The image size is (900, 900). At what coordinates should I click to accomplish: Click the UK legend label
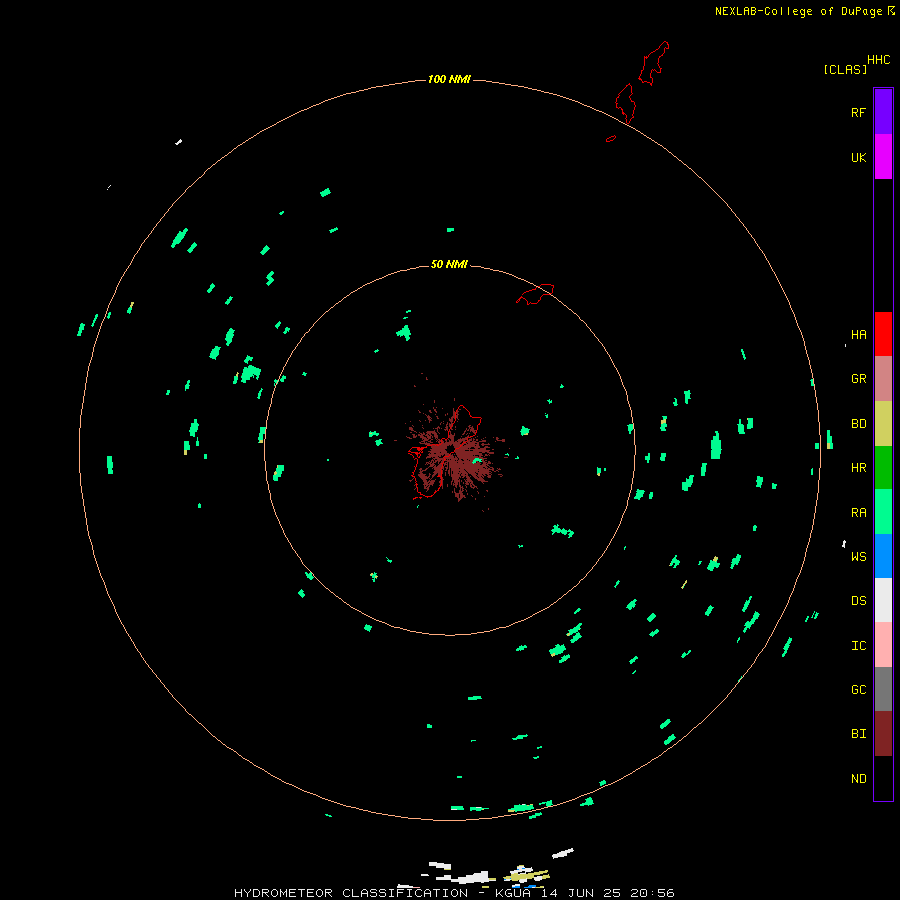(x=858, y=157)
